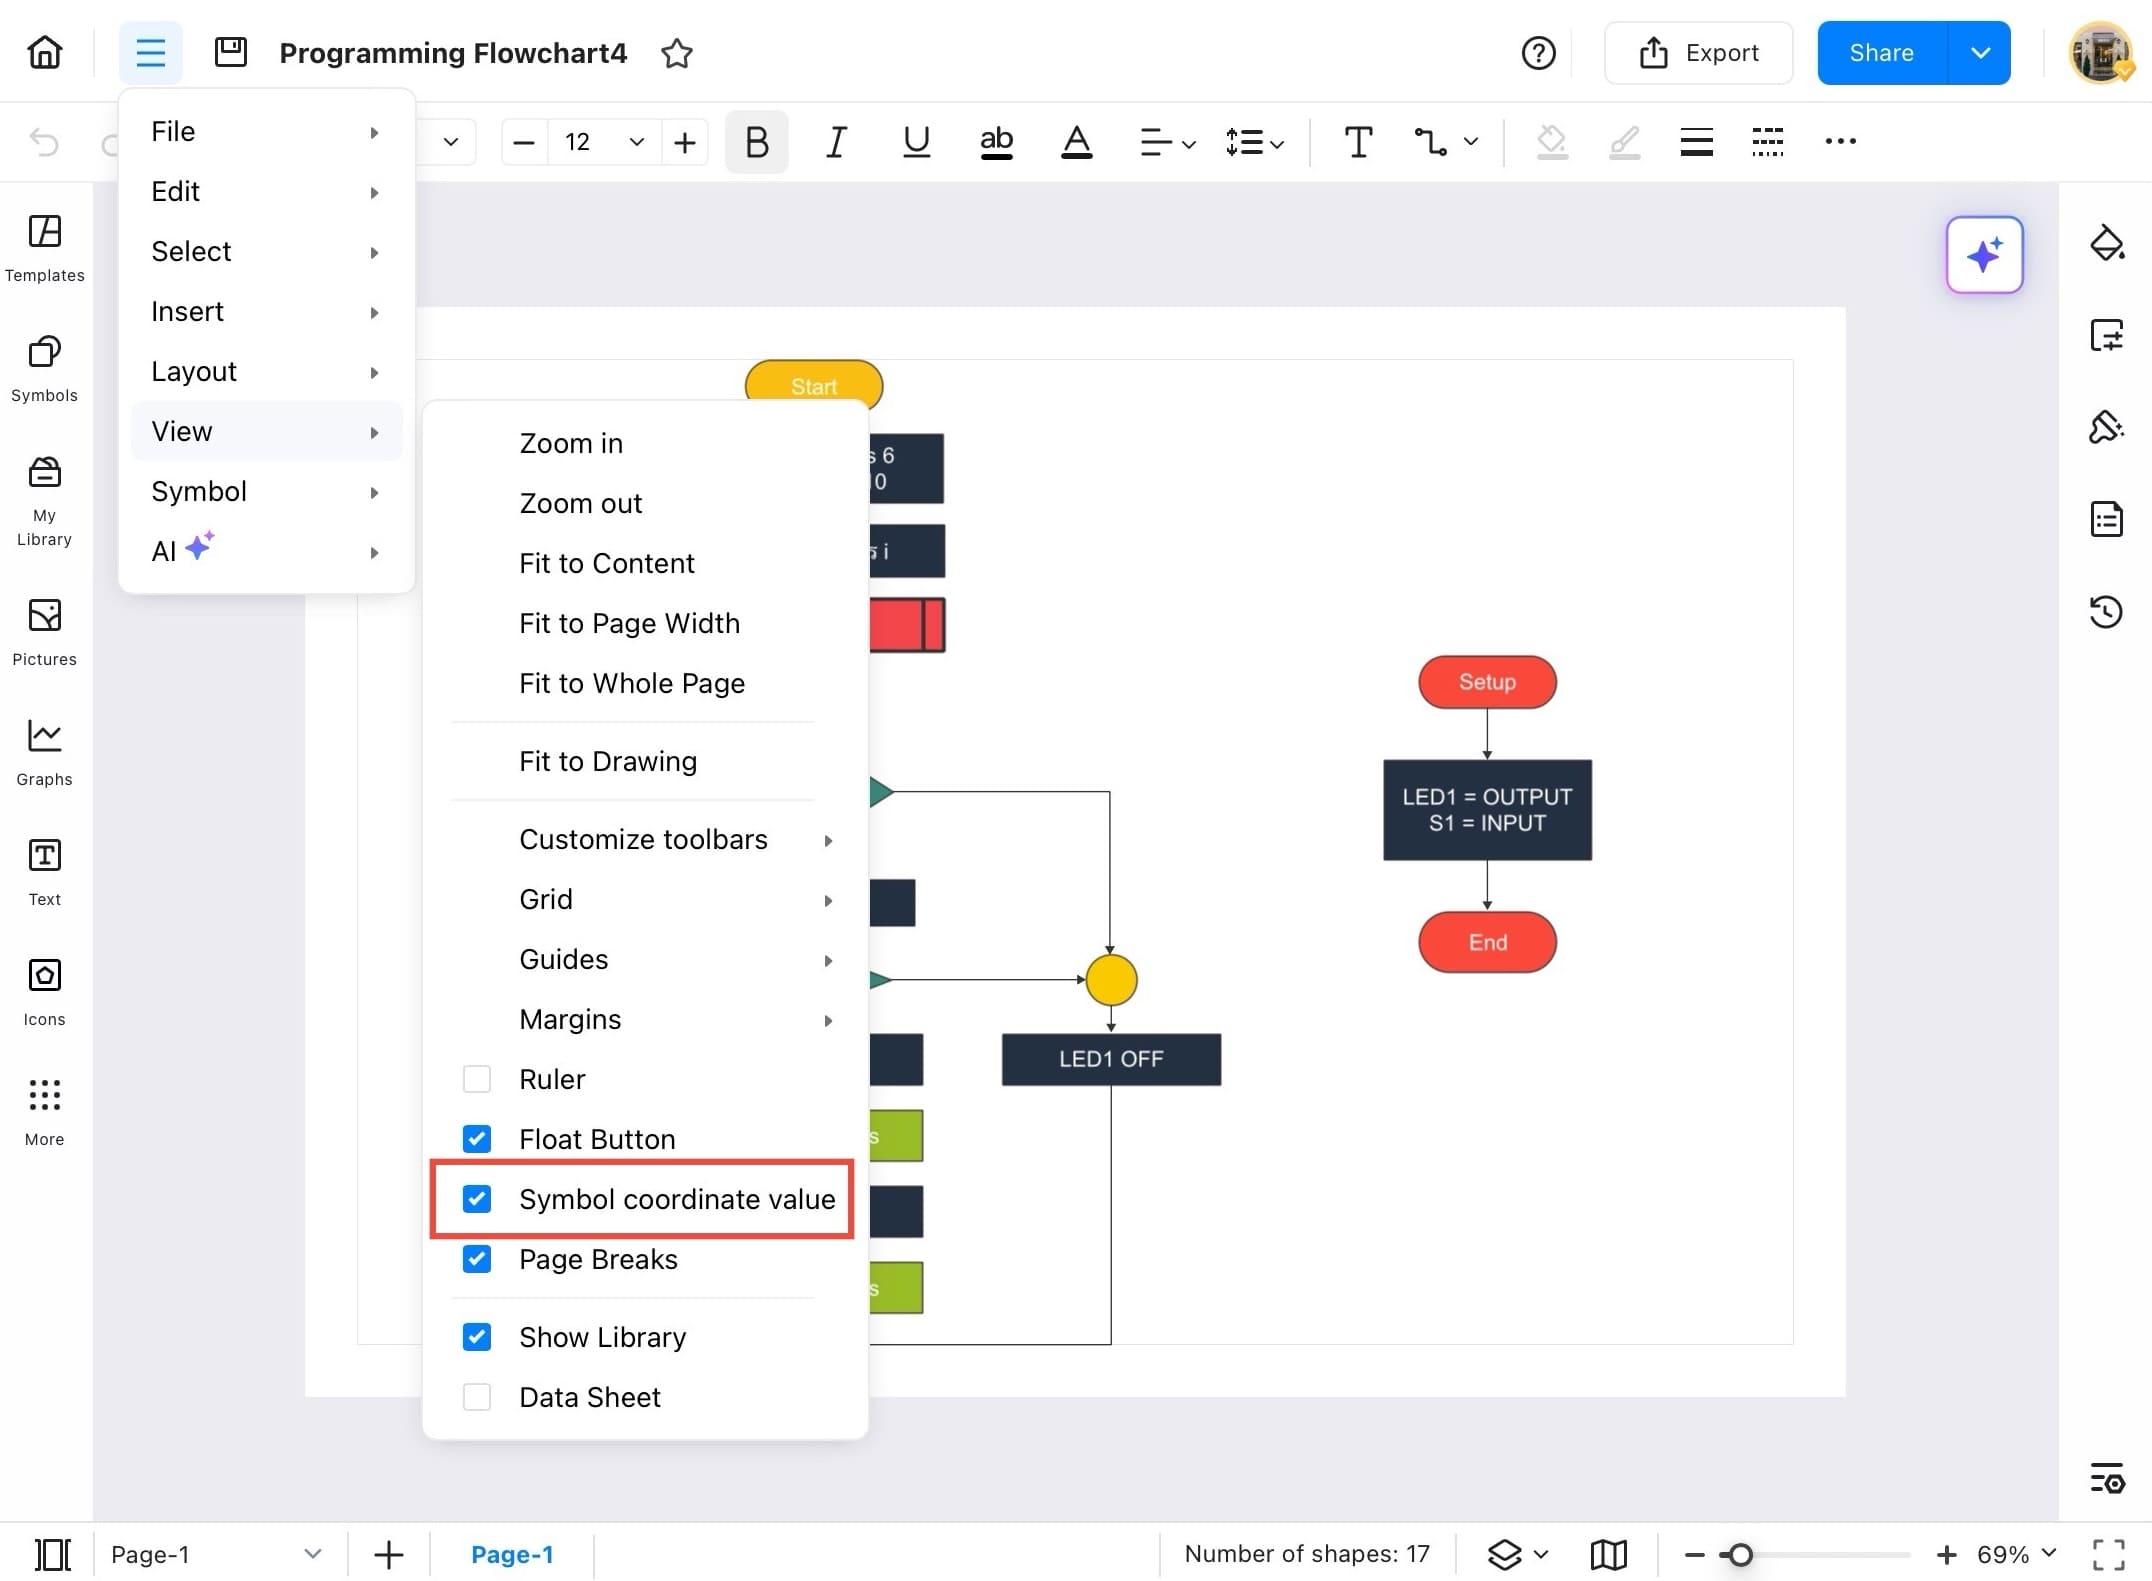Open the Graphs sidebar panel
2152x1581 pixels.
click(x=44, y=752)
